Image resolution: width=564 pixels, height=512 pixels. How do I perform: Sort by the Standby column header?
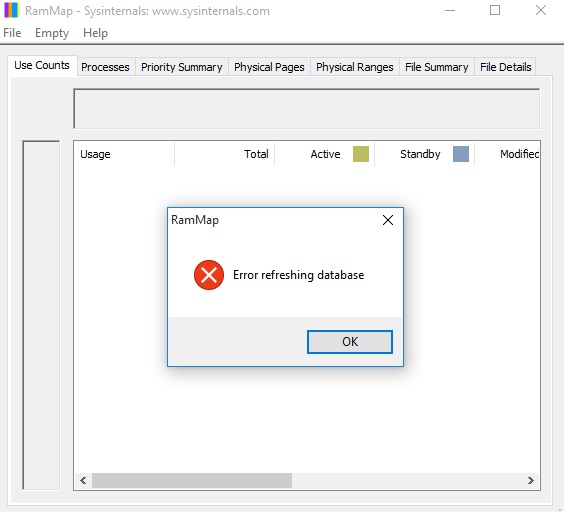pos(424,154)
